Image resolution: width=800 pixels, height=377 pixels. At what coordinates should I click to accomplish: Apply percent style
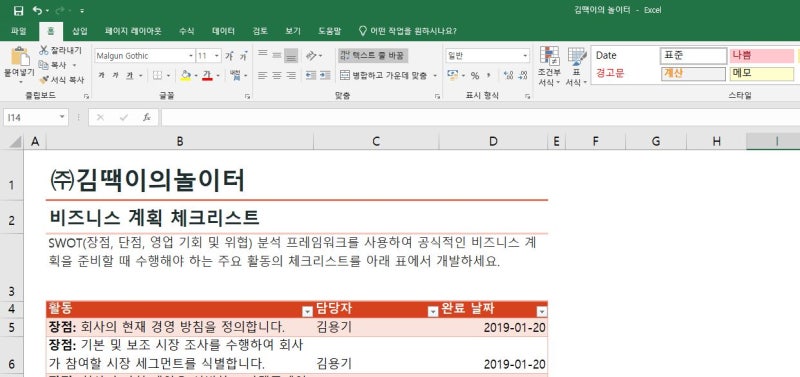[x=475, y=76]
